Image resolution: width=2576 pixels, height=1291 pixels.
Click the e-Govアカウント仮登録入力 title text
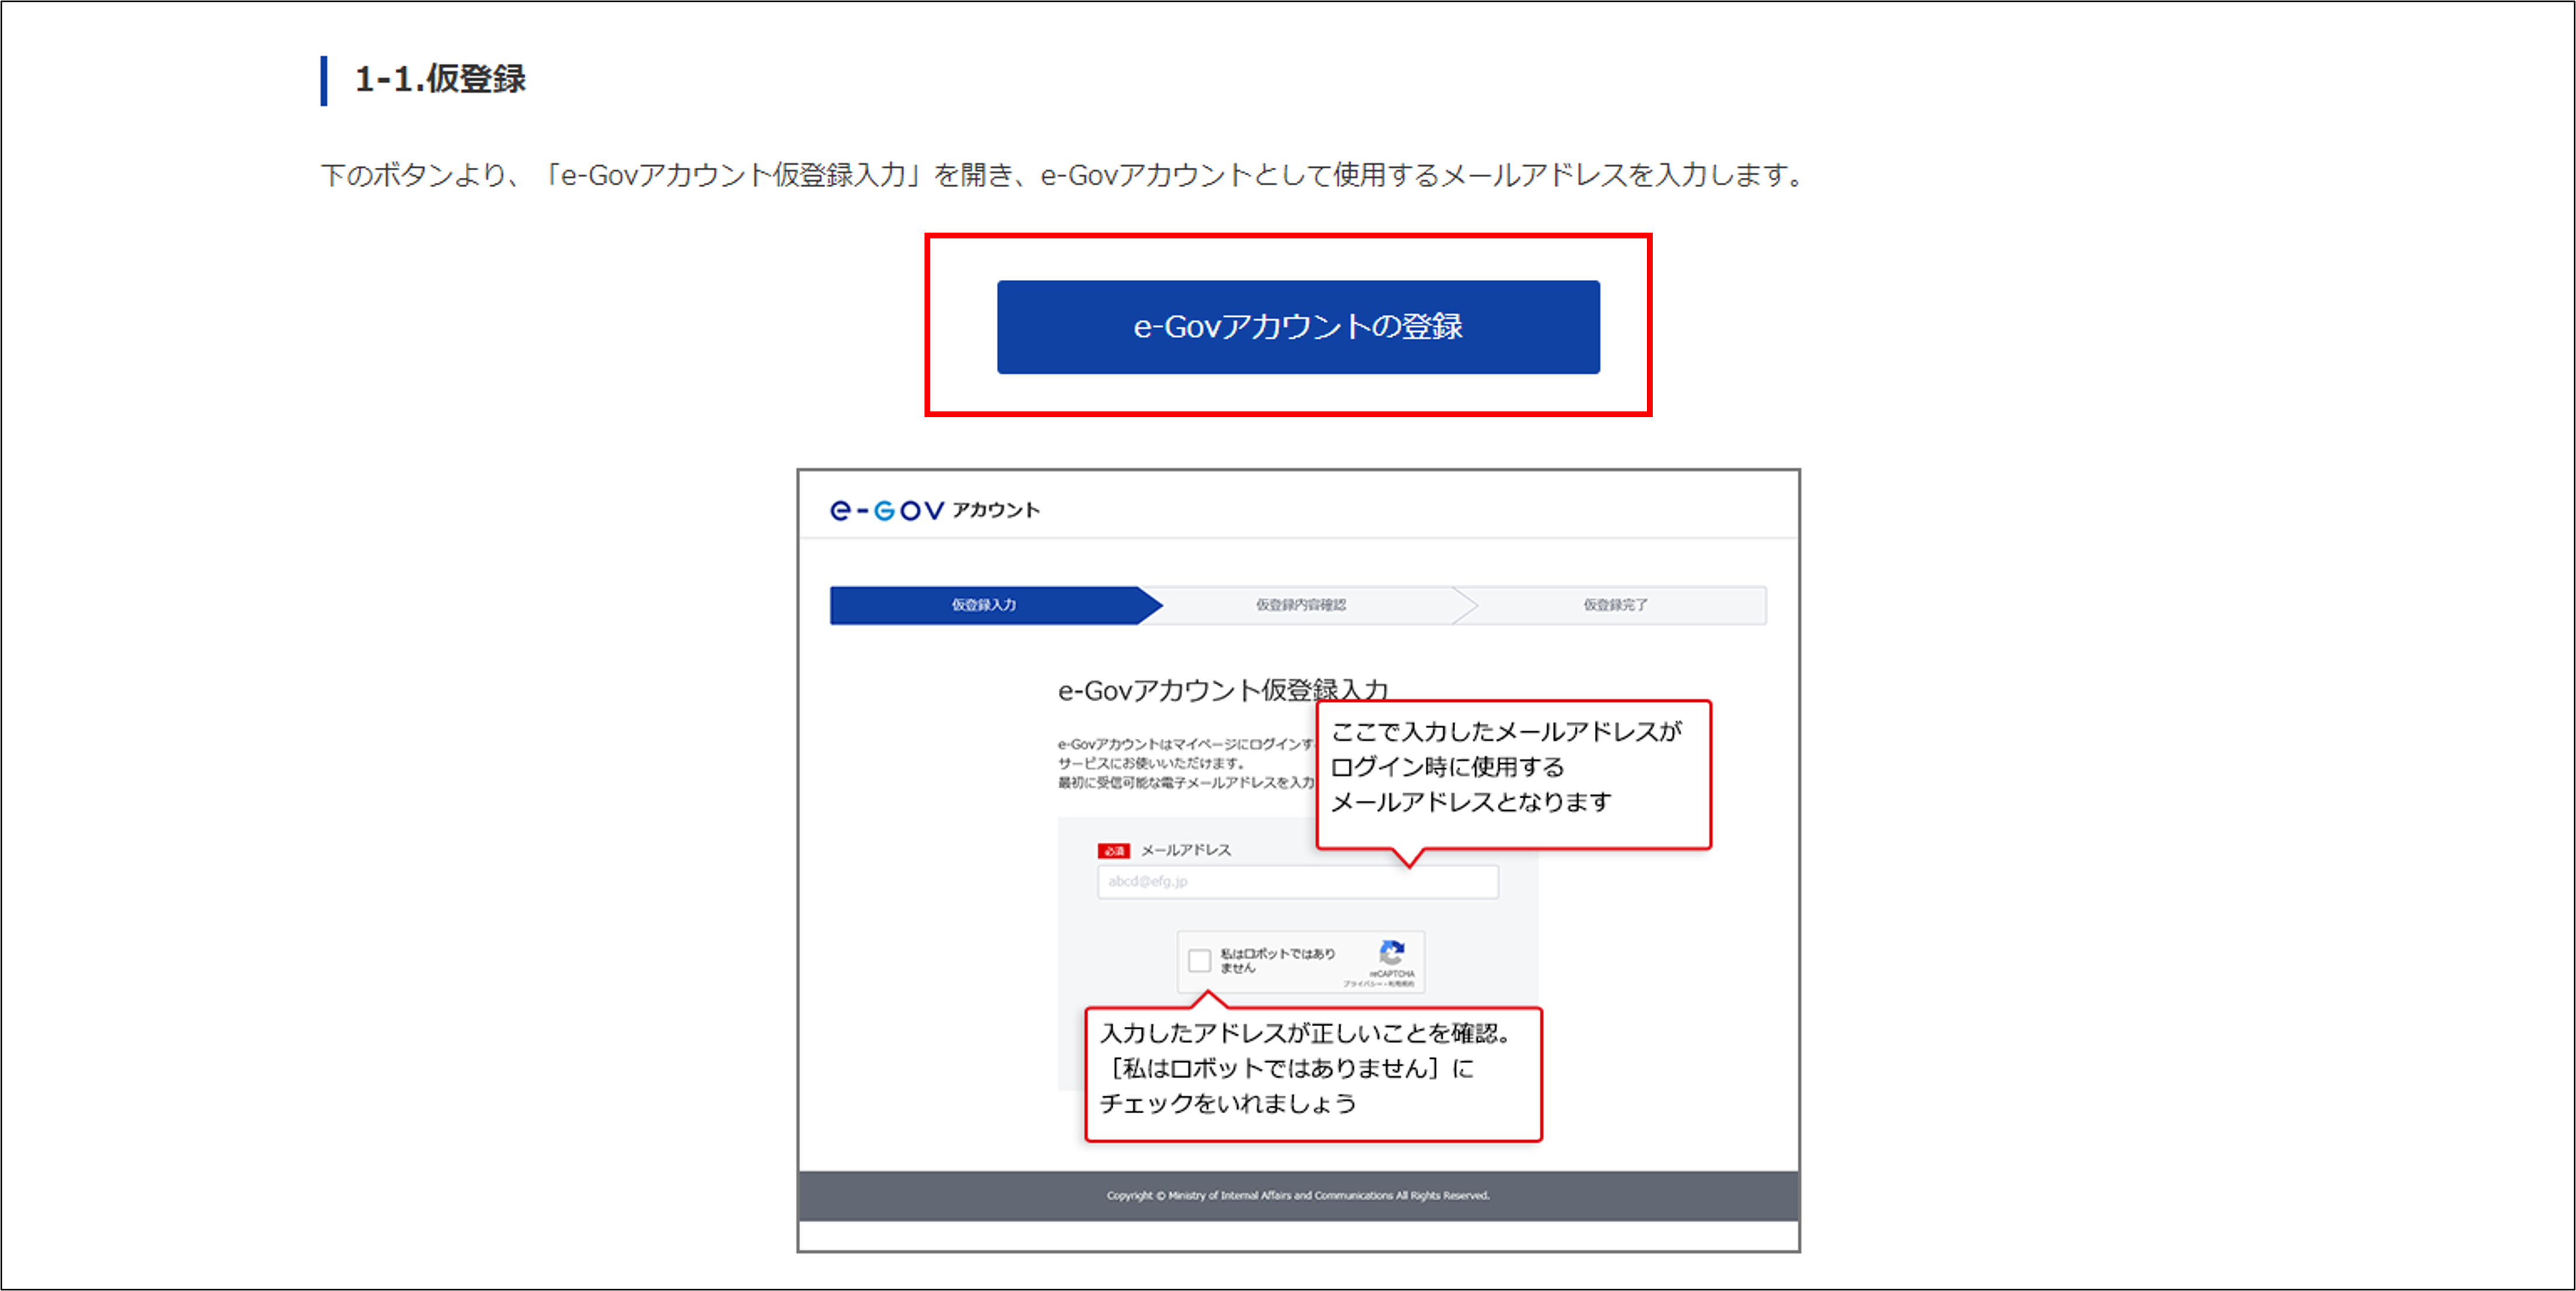coord(1222,690)
